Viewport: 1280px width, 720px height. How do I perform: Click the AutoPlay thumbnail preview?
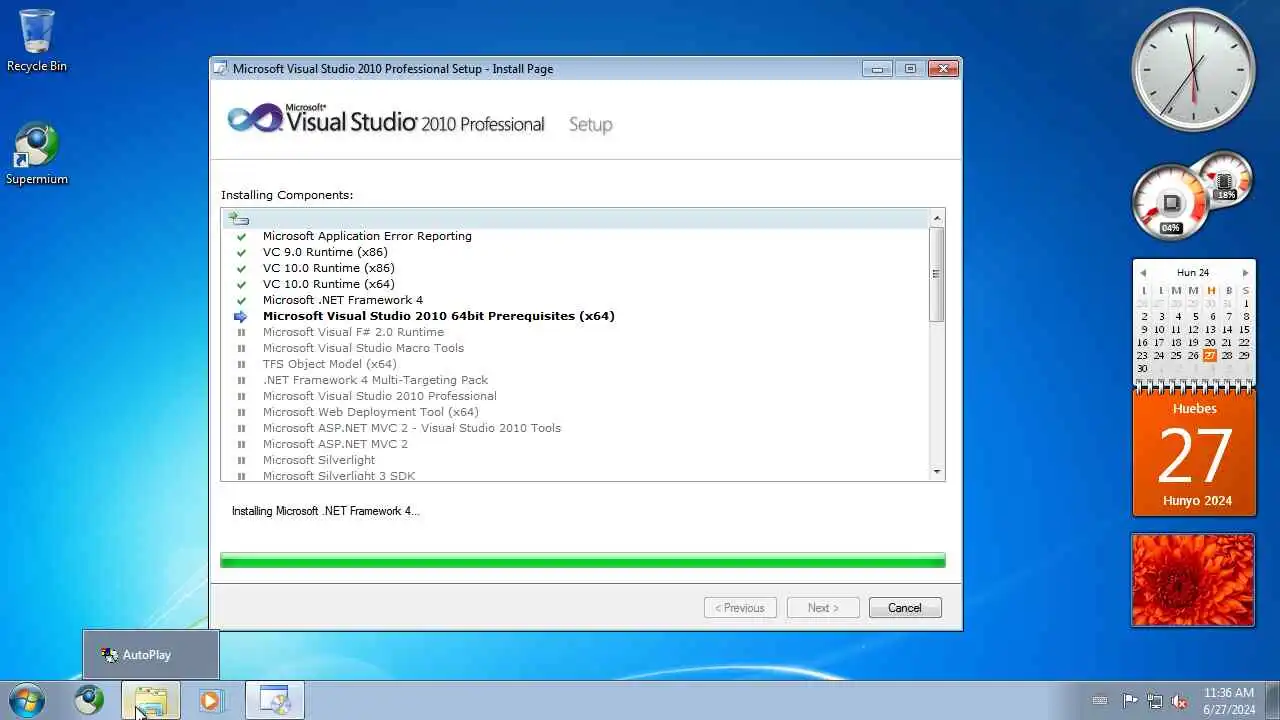point(150,655)
